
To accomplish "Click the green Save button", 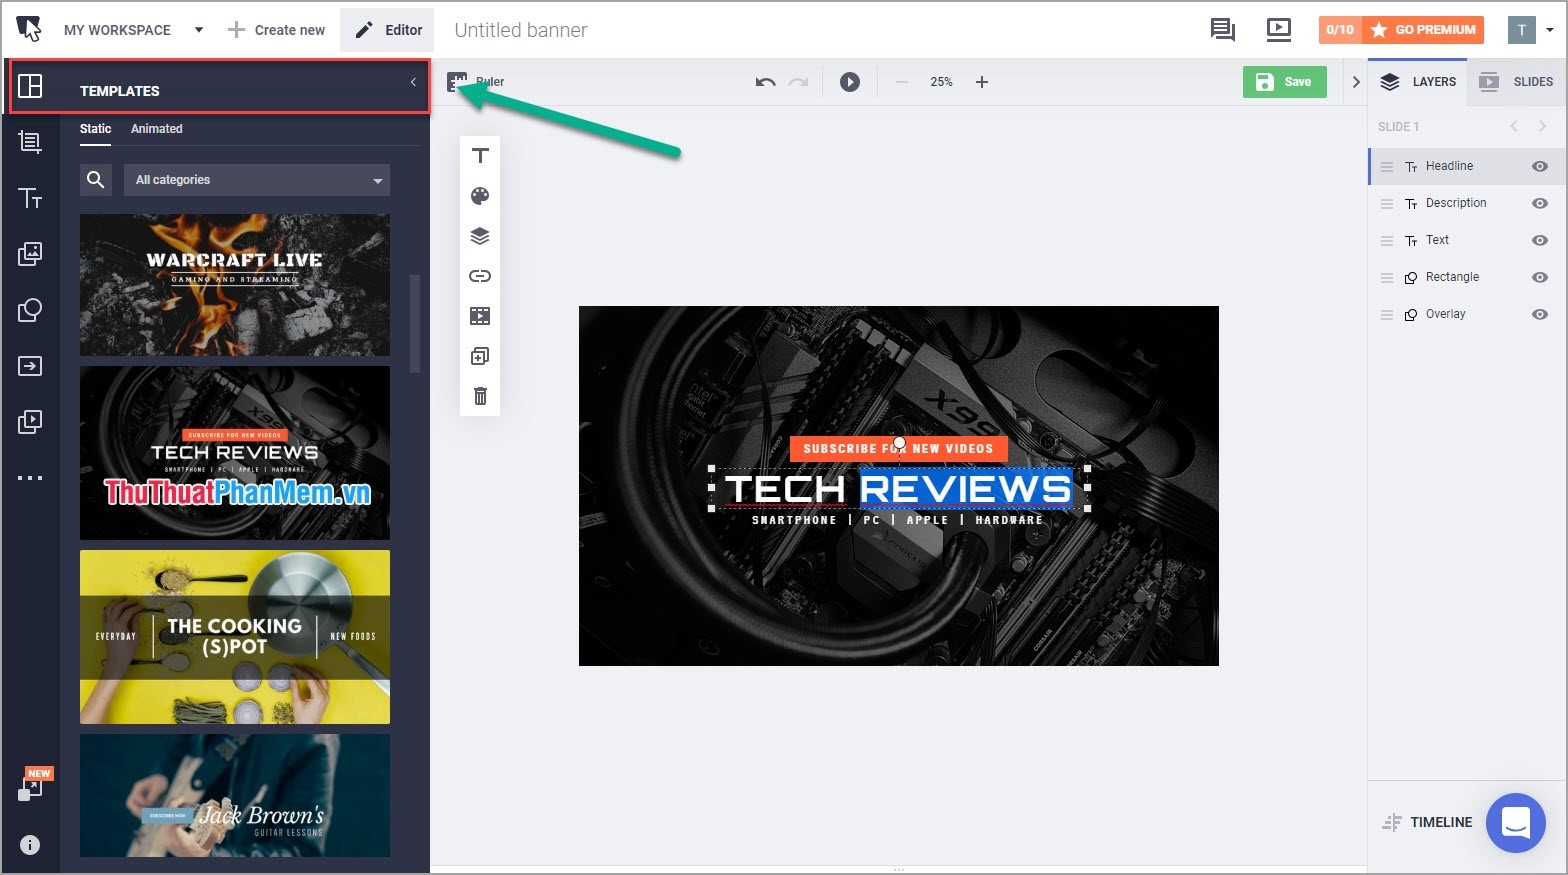I will 1285,82.
